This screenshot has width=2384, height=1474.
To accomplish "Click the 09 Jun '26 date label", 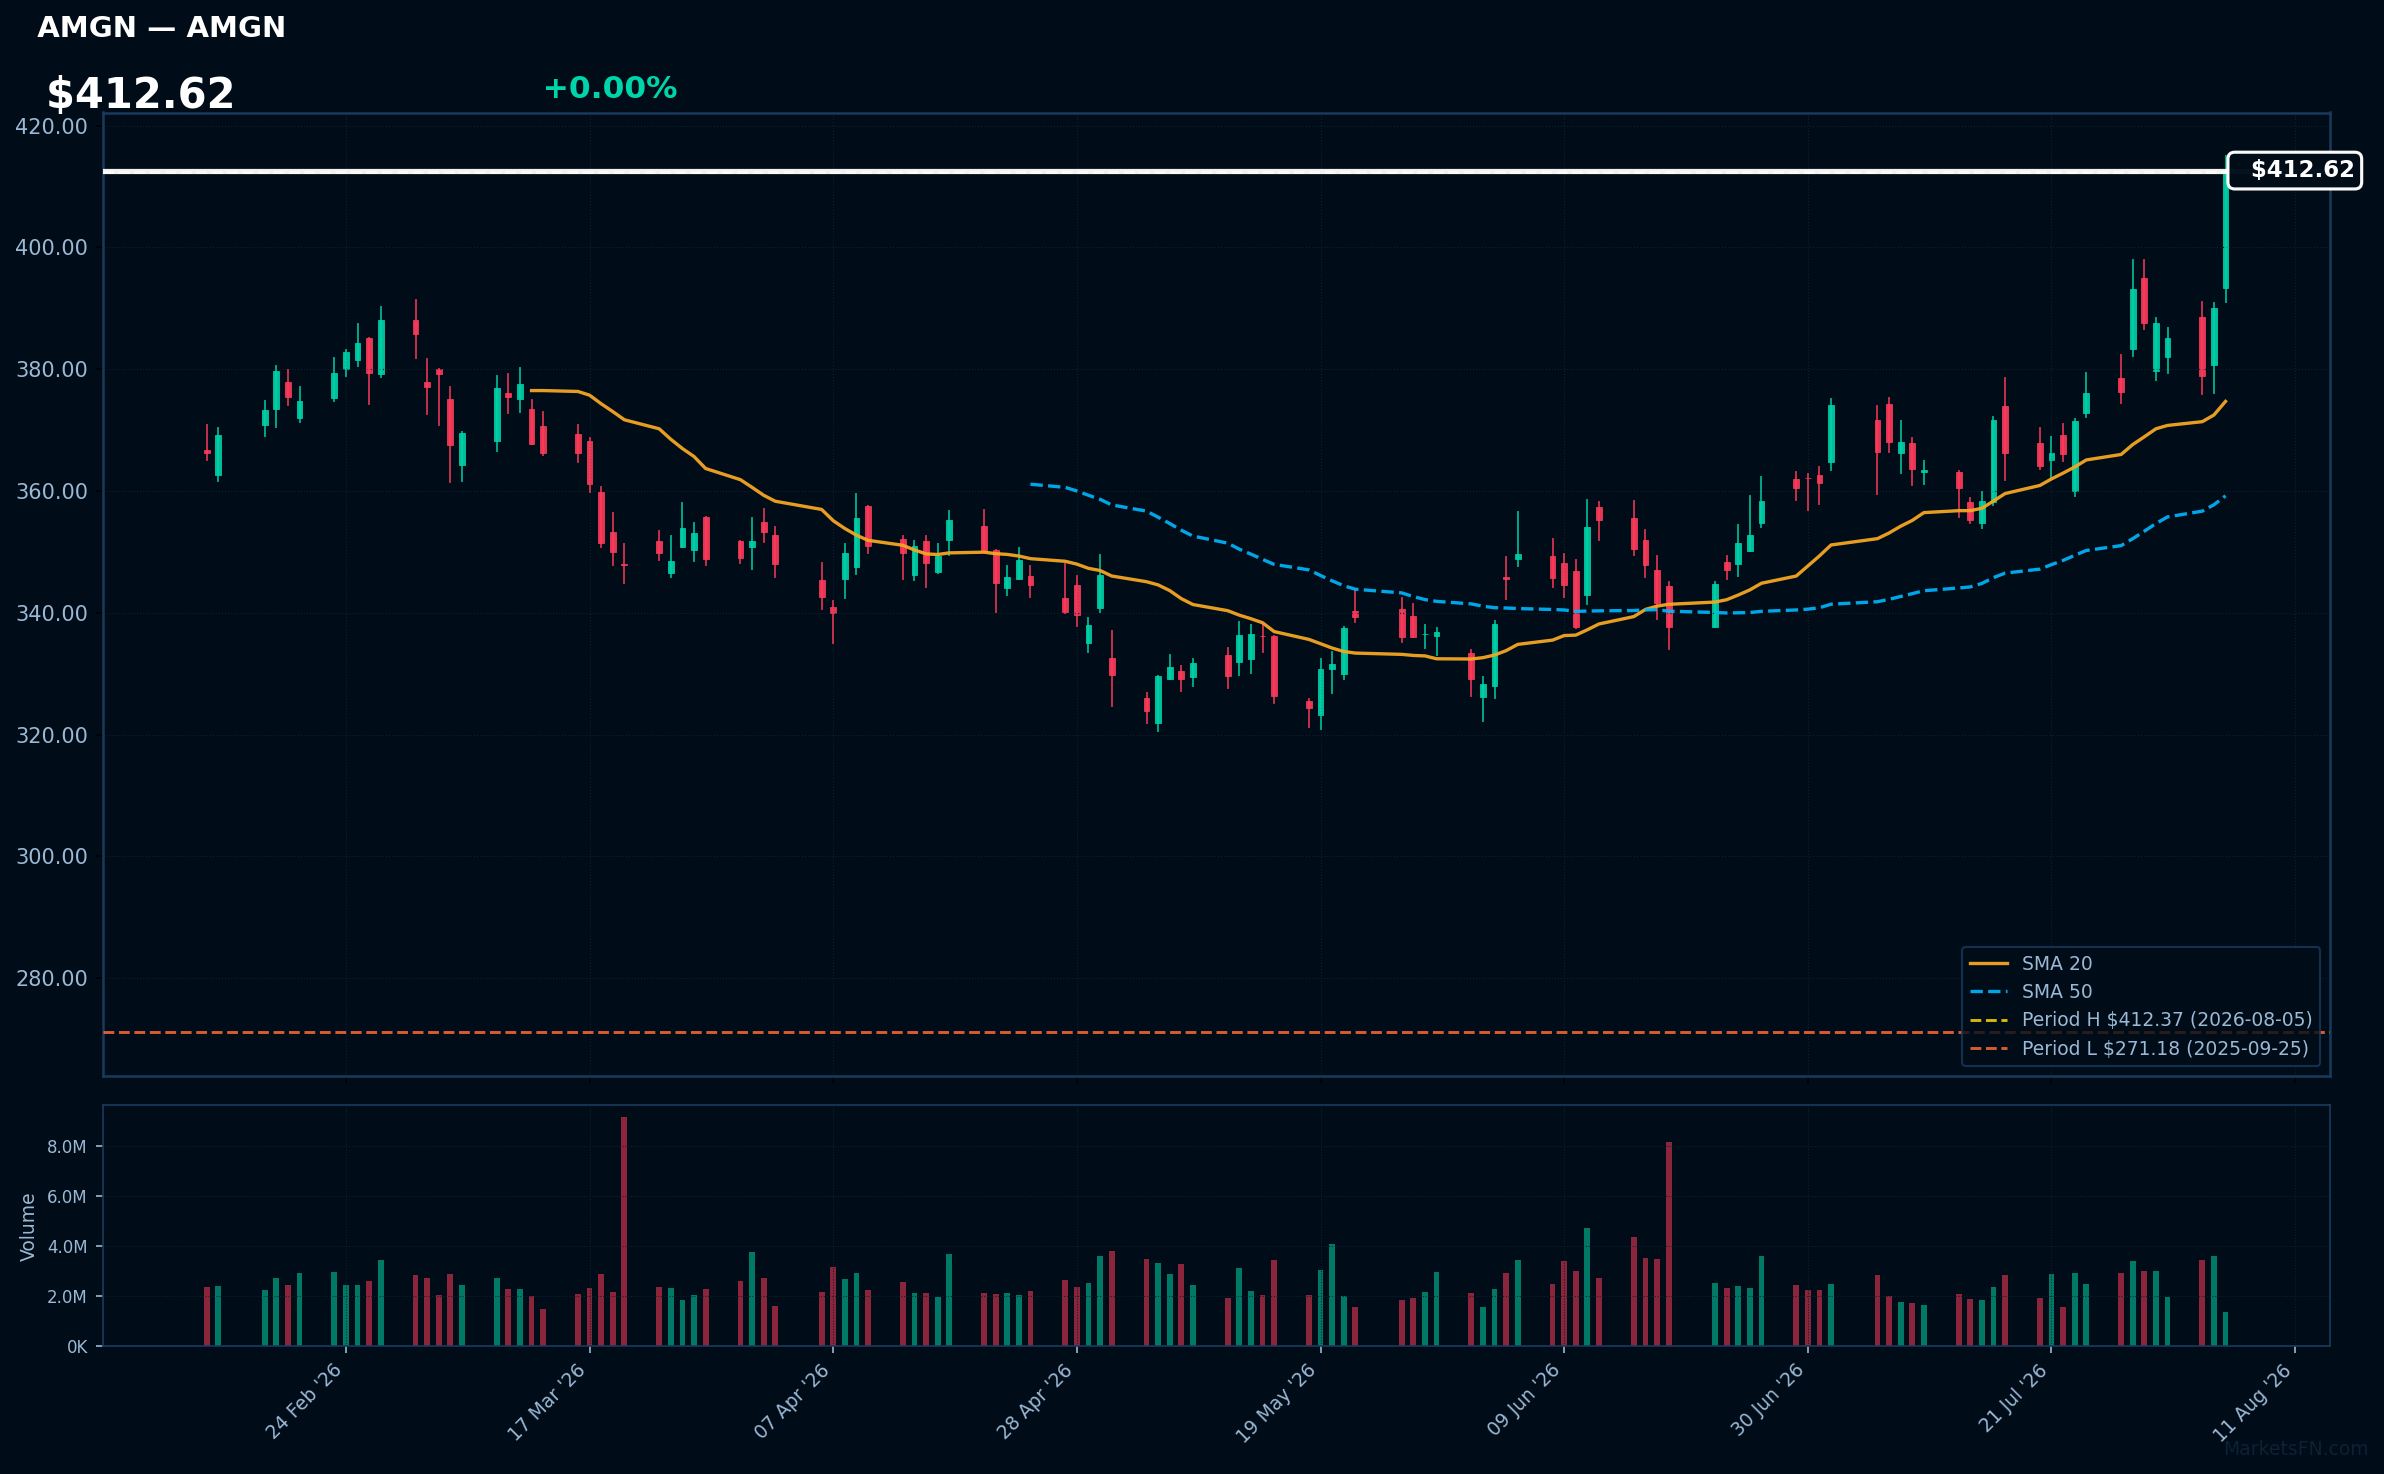I will pos(1523,1401).
